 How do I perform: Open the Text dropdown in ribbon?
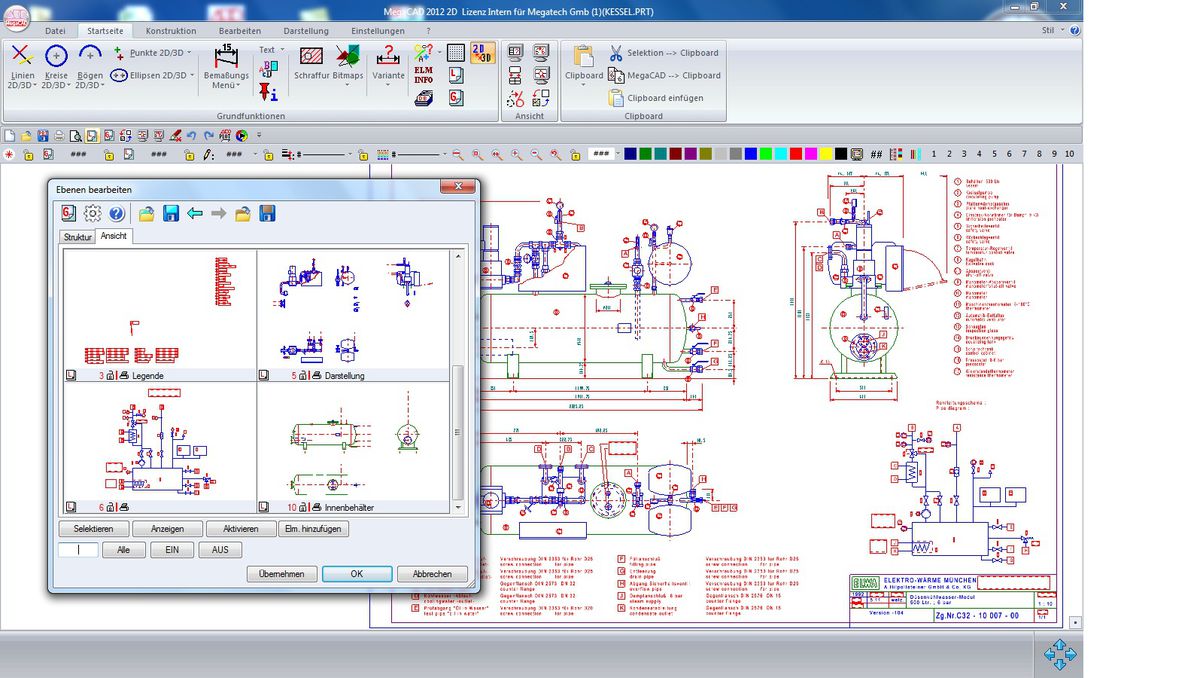(271, 49)
